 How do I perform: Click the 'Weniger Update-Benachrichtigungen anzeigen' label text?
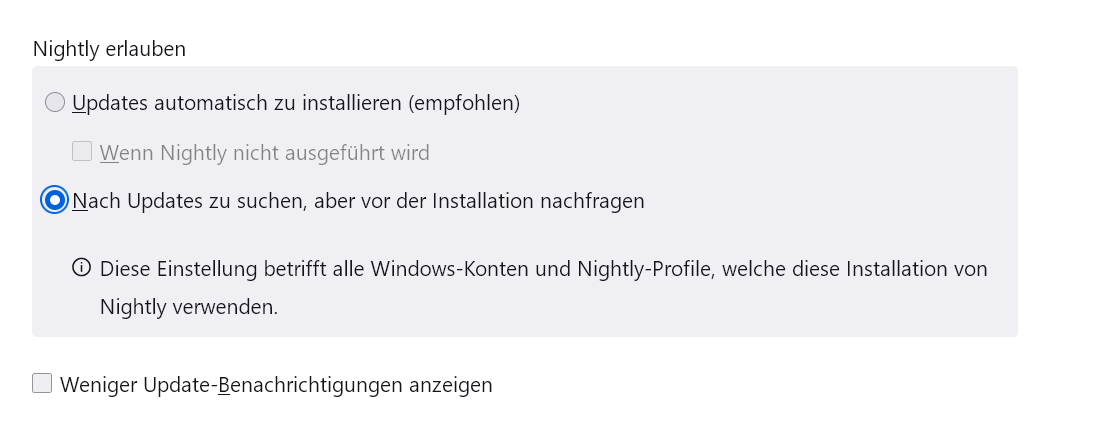click(276, 384)
